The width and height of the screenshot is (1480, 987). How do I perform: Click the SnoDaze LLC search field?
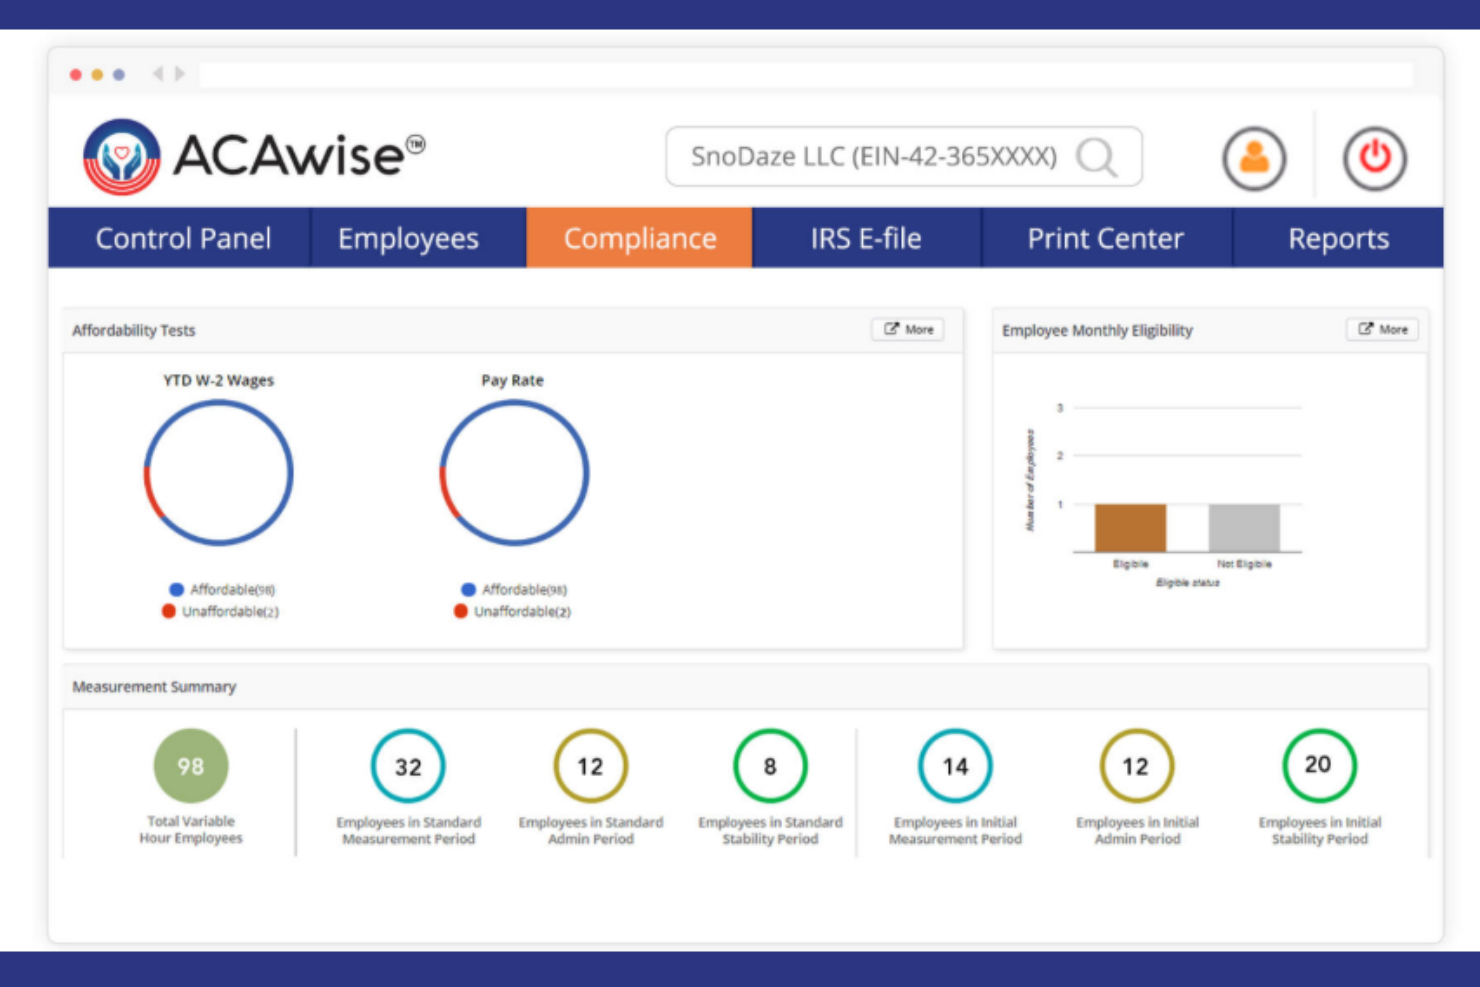coord(872,157)
